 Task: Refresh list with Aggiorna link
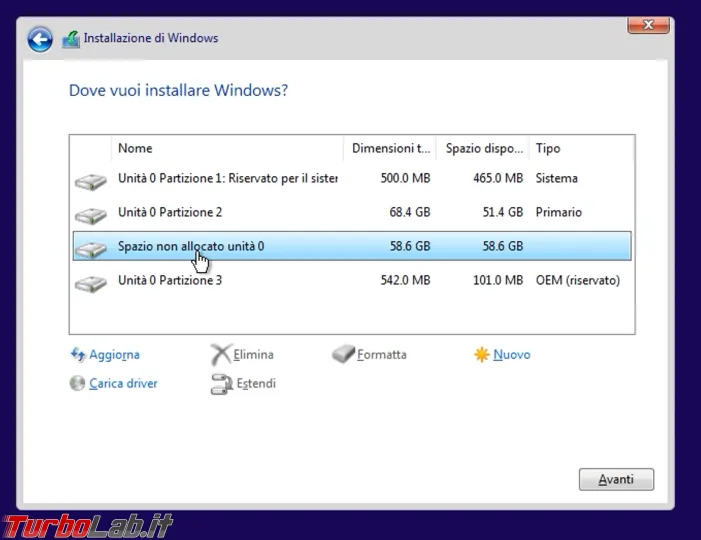tap(114, 354)
